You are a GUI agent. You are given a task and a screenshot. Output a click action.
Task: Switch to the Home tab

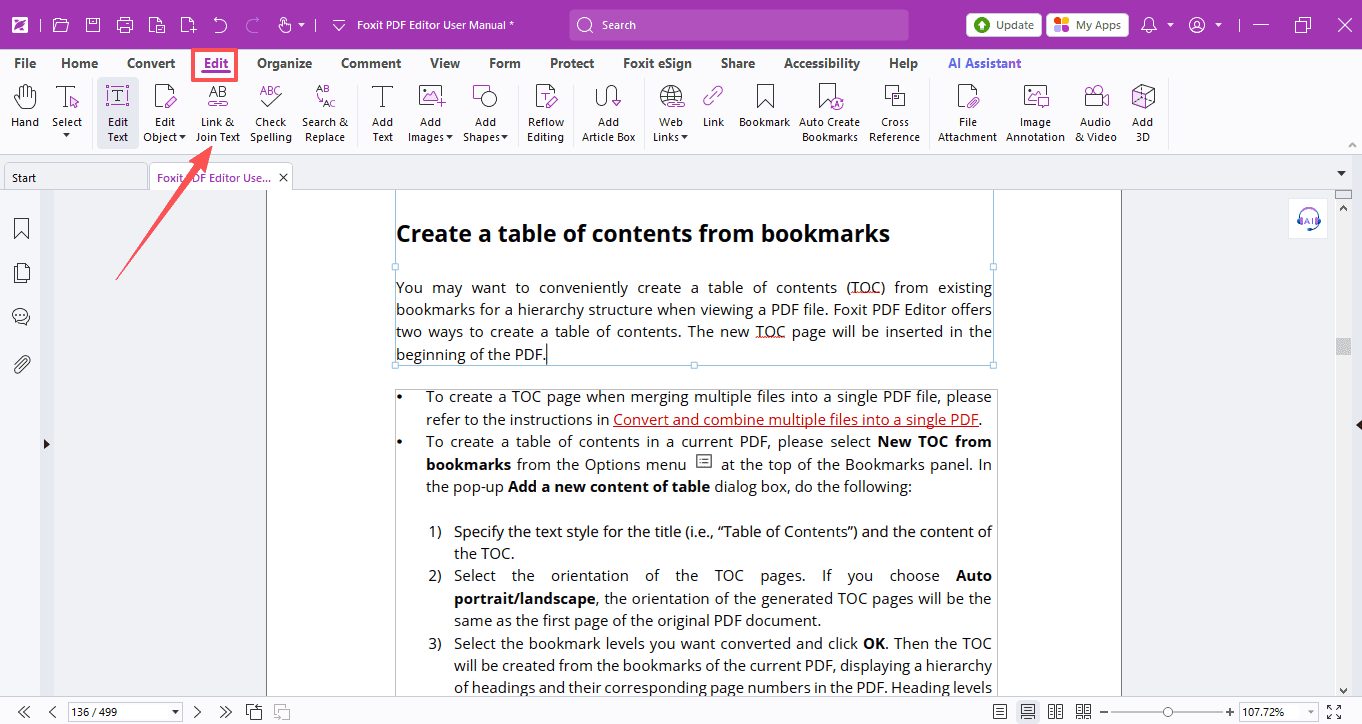click(80, 63)
